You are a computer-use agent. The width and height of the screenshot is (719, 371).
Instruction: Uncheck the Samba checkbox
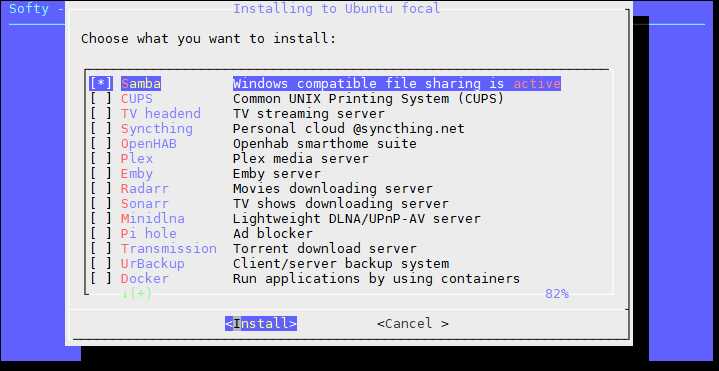coord(100,83)
